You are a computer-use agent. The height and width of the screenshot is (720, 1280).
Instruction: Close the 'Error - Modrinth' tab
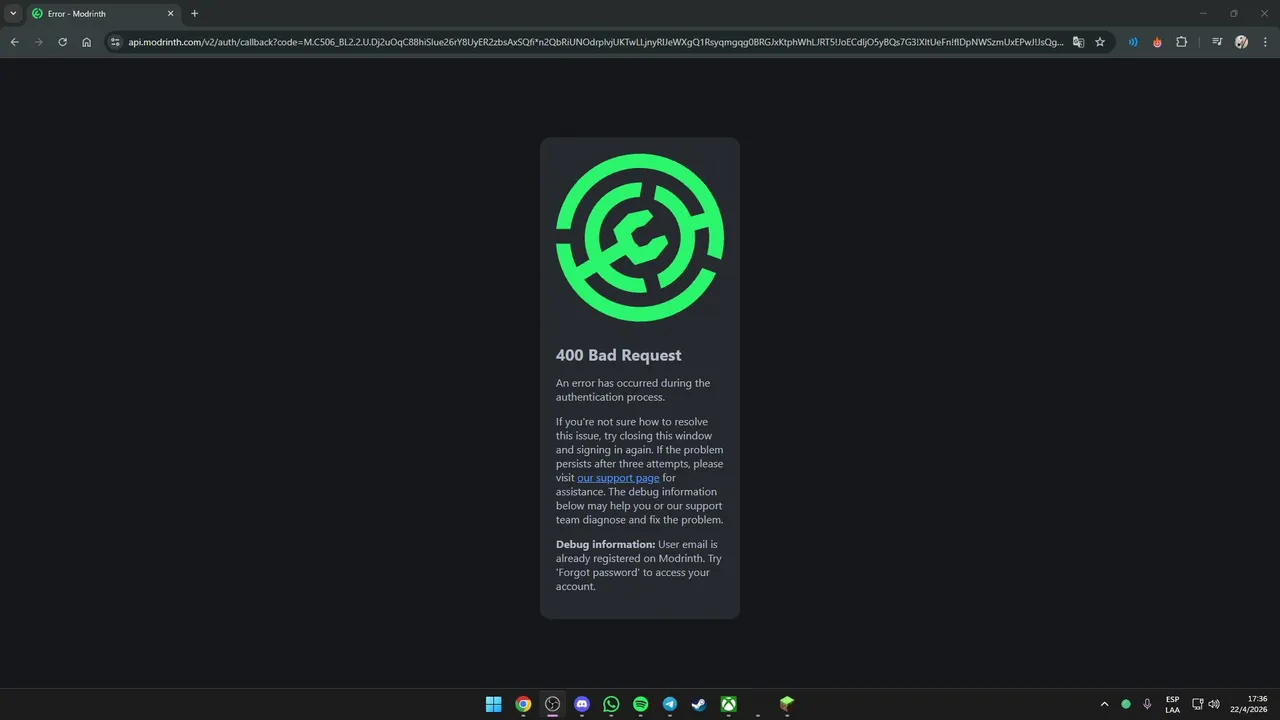(x=170, y=14)
